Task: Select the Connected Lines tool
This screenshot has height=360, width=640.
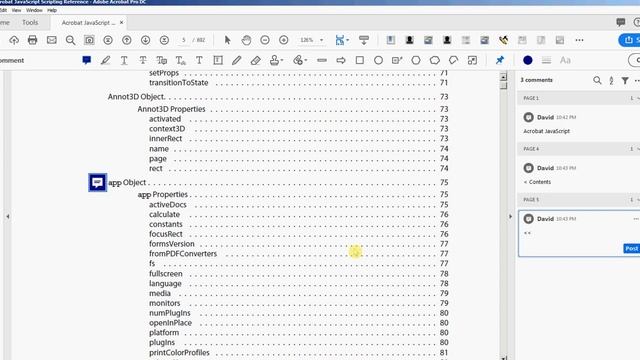Action: tap(453, 60)
